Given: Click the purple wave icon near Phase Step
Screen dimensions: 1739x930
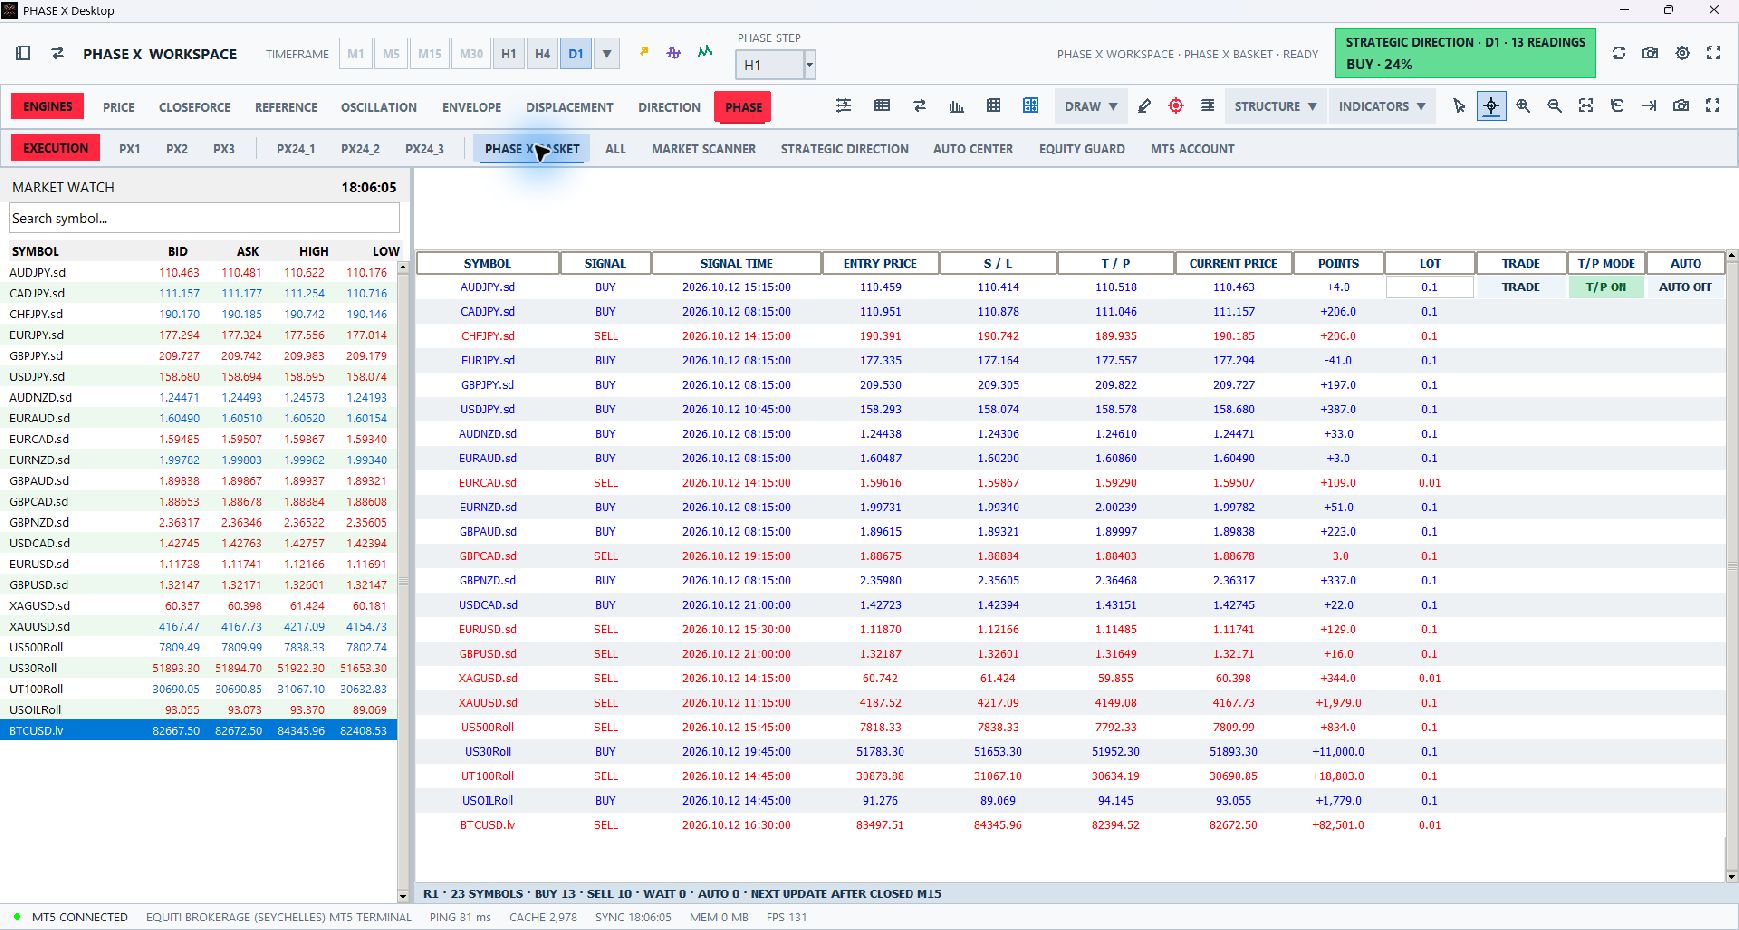Looking at the screenshot, I should point(674,52).
